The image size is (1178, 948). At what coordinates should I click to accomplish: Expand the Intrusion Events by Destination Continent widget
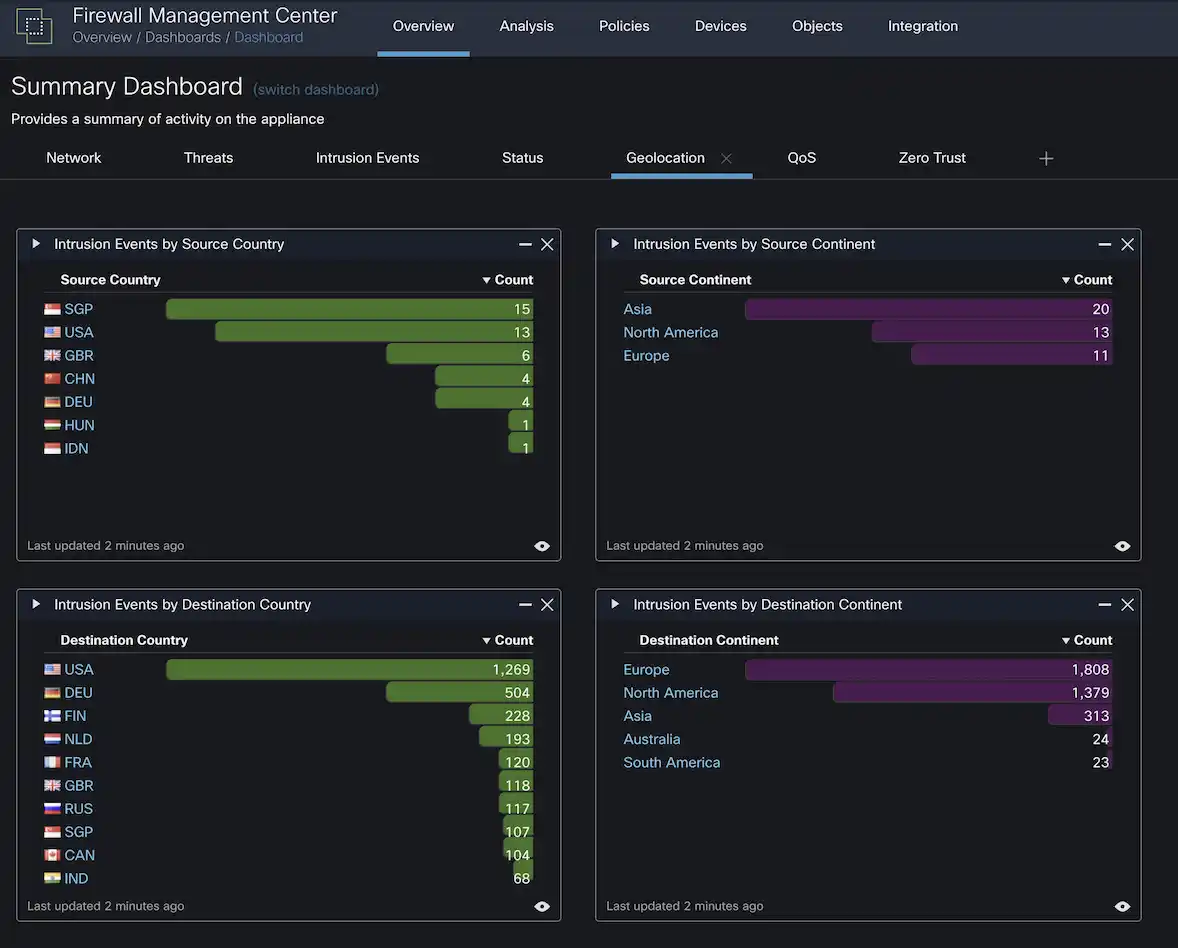(x=614, y=604)
